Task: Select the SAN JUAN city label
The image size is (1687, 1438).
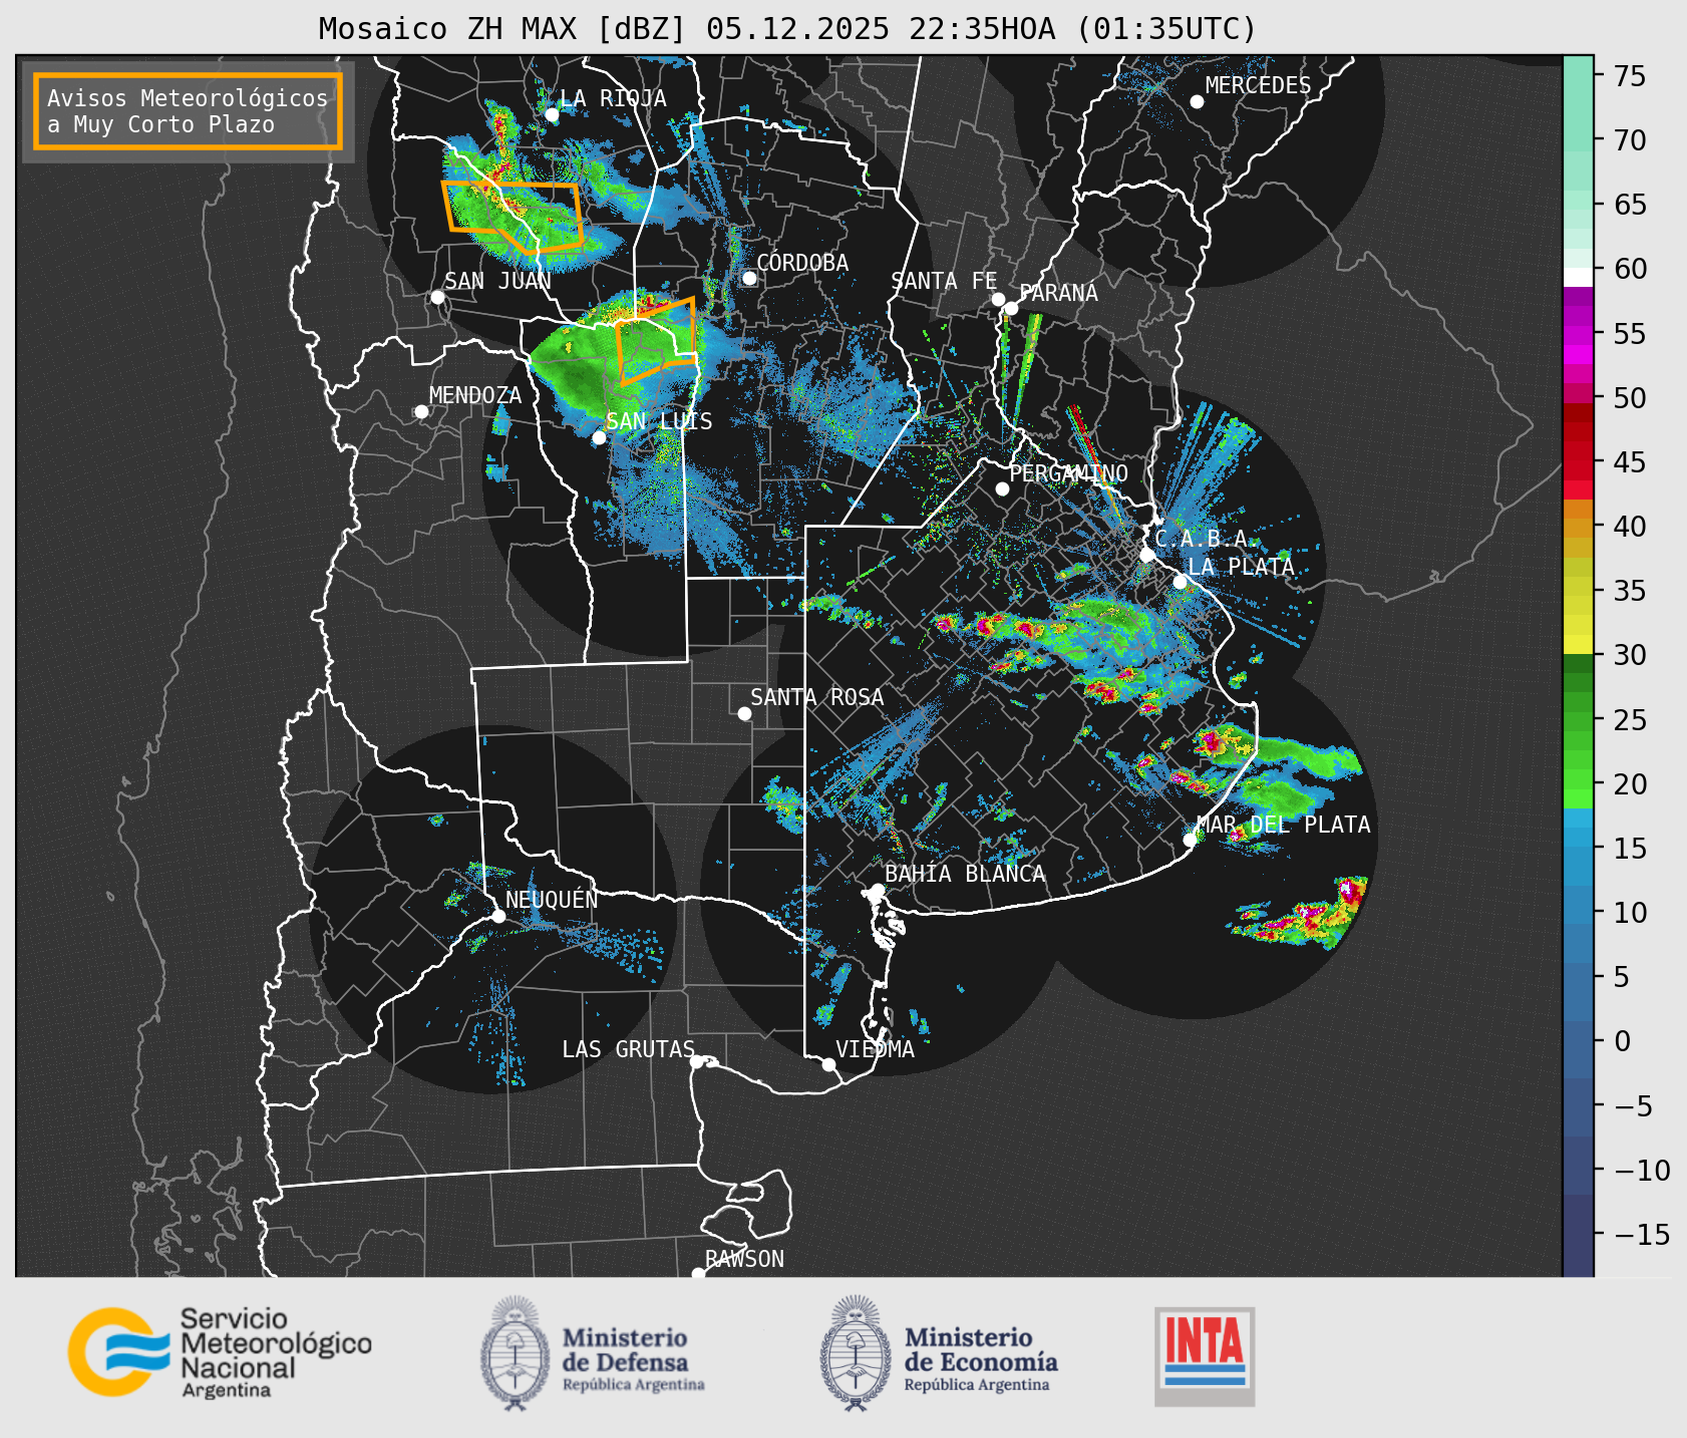Action: point(497,281)
